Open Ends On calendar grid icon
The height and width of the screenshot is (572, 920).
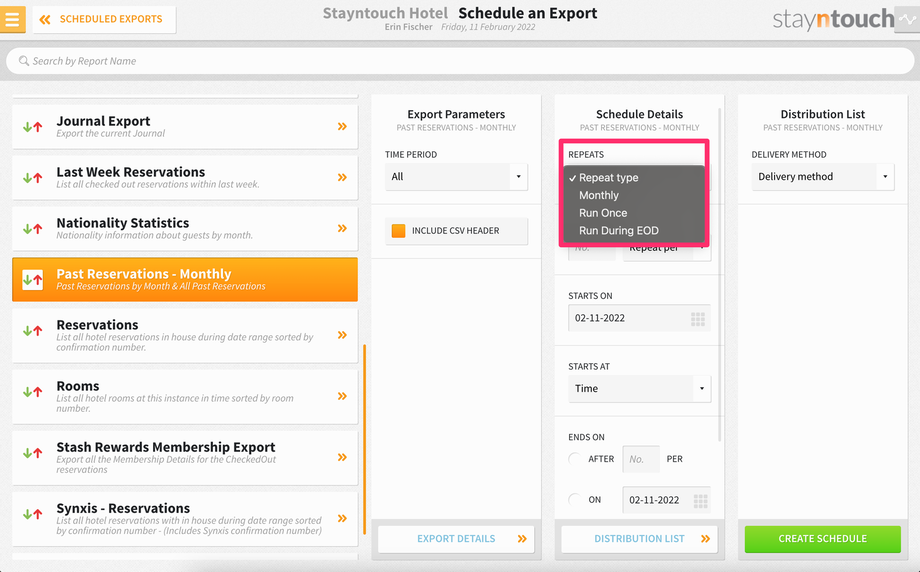[701, 500]
